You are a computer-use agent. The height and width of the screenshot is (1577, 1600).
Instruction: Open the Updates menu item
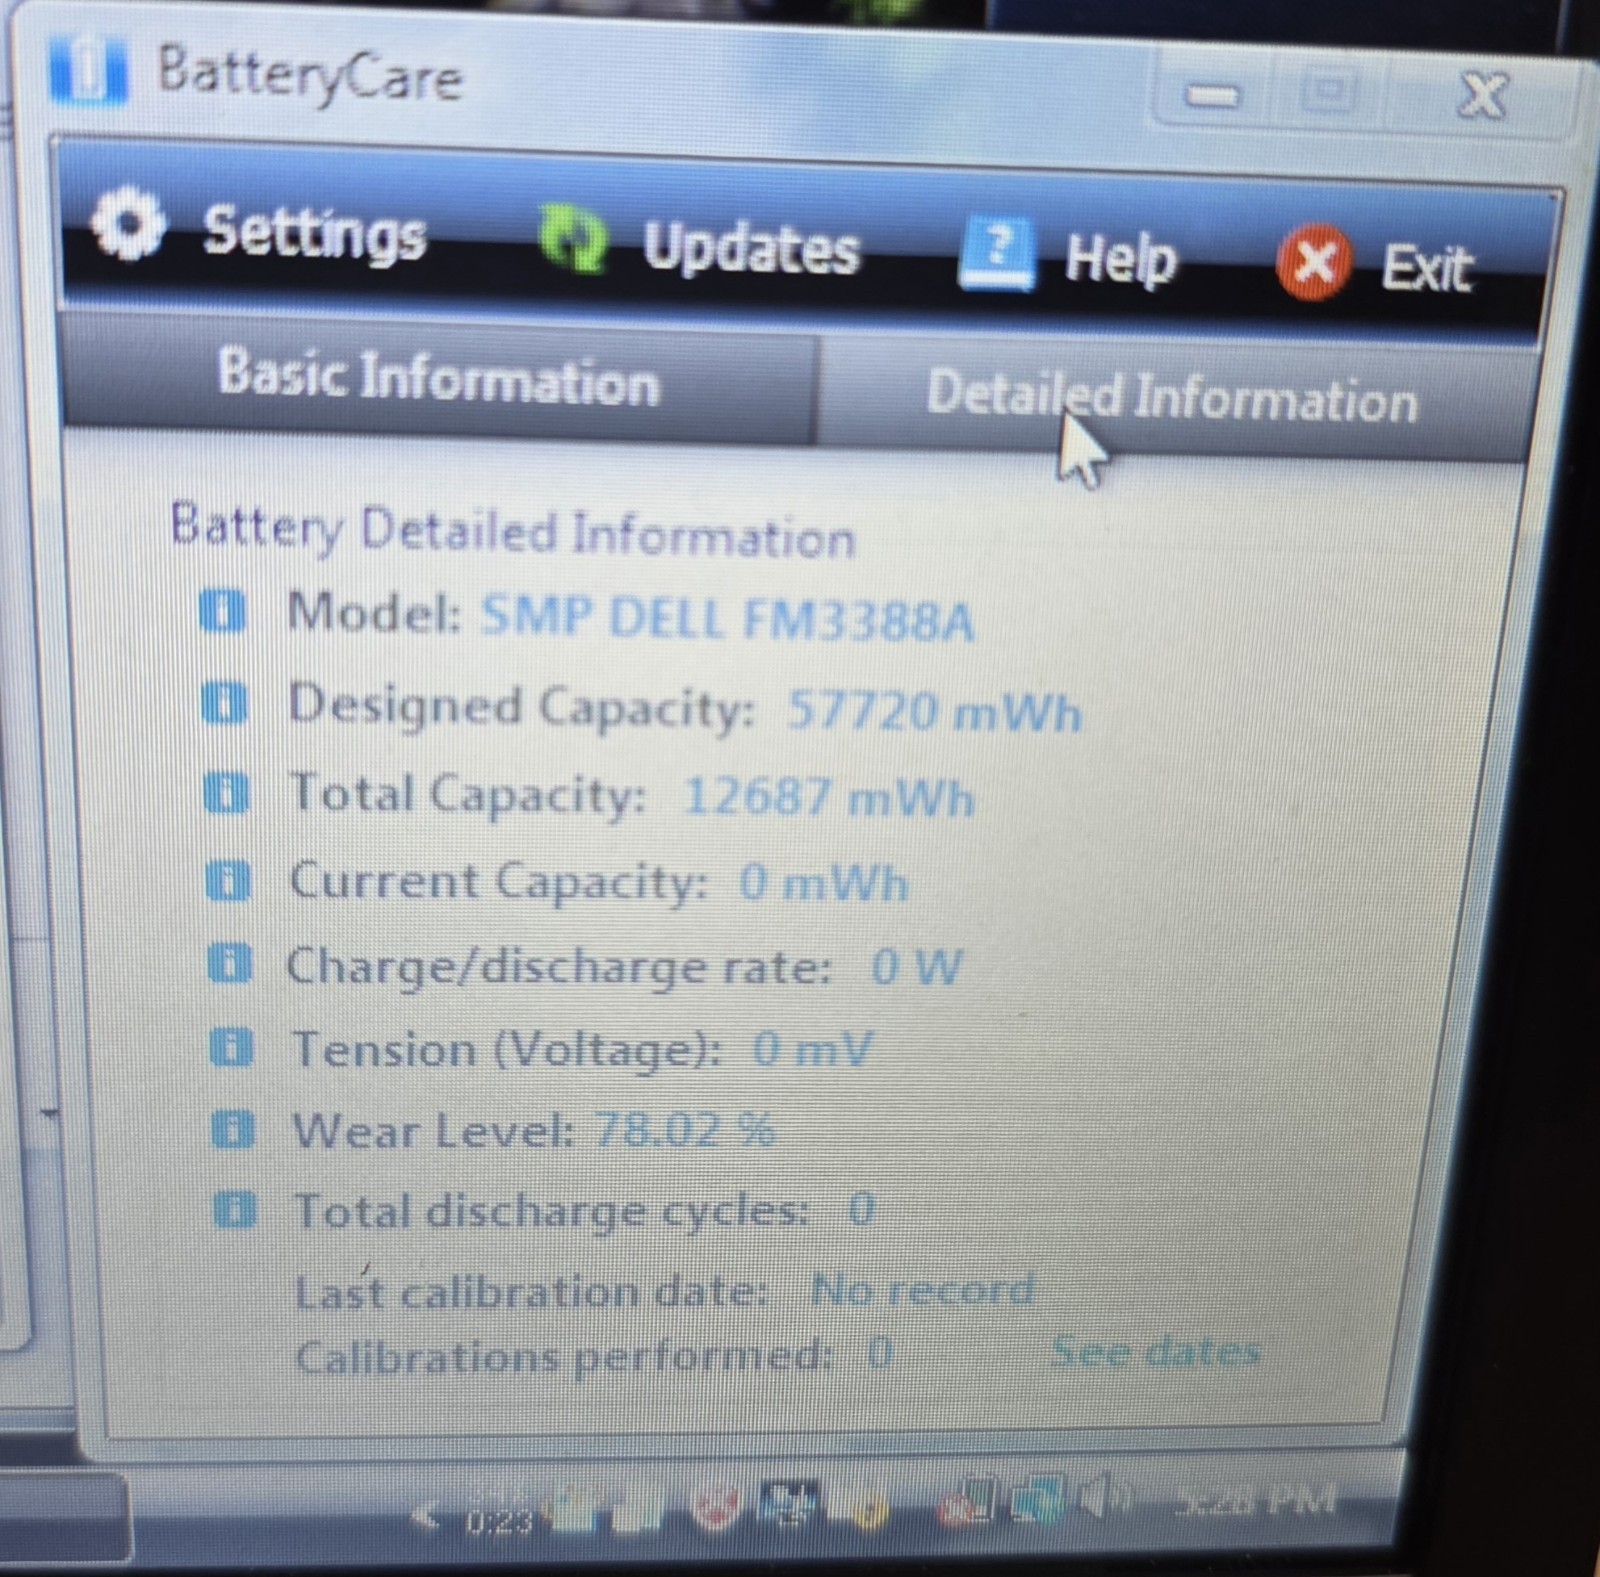click(750, 248)
